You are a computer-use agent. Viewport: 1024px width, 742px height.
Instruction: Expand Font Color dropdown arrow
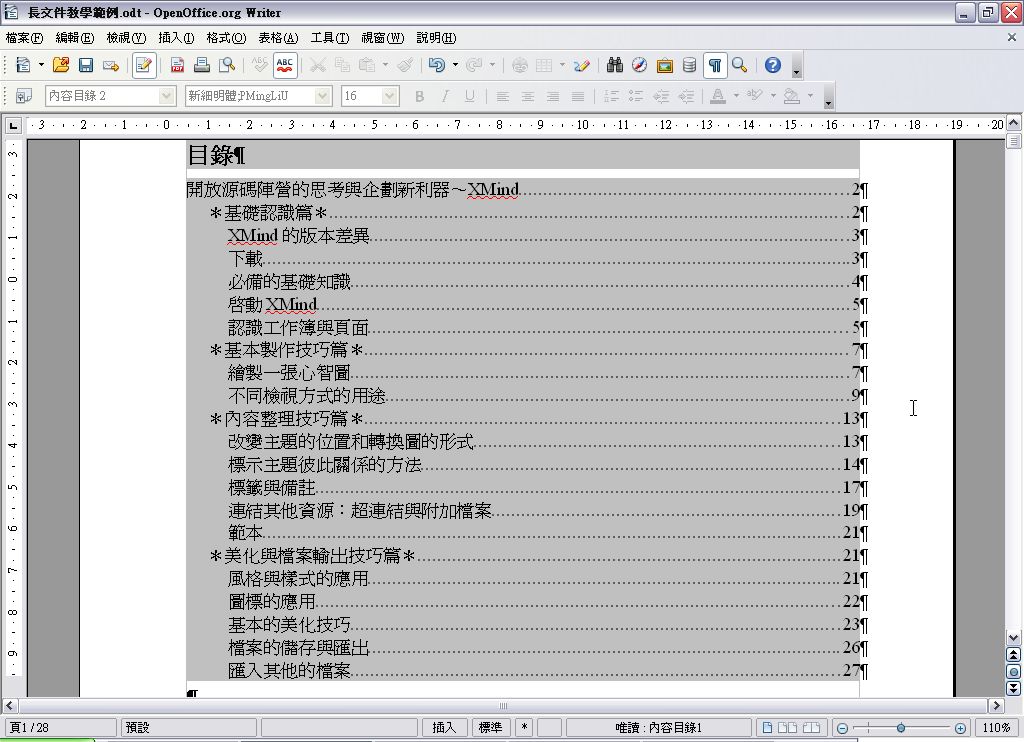(x=736, y=96)
